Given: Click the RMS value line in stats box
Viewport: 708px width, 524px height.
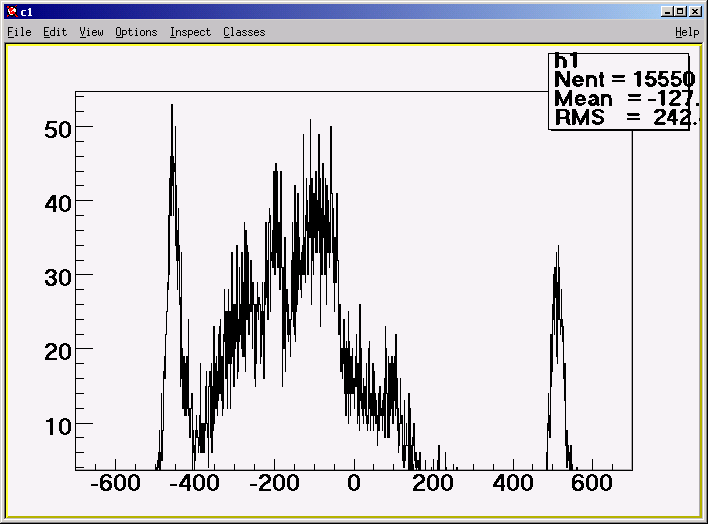Looking at the screenshot, I should click(625, 117).
